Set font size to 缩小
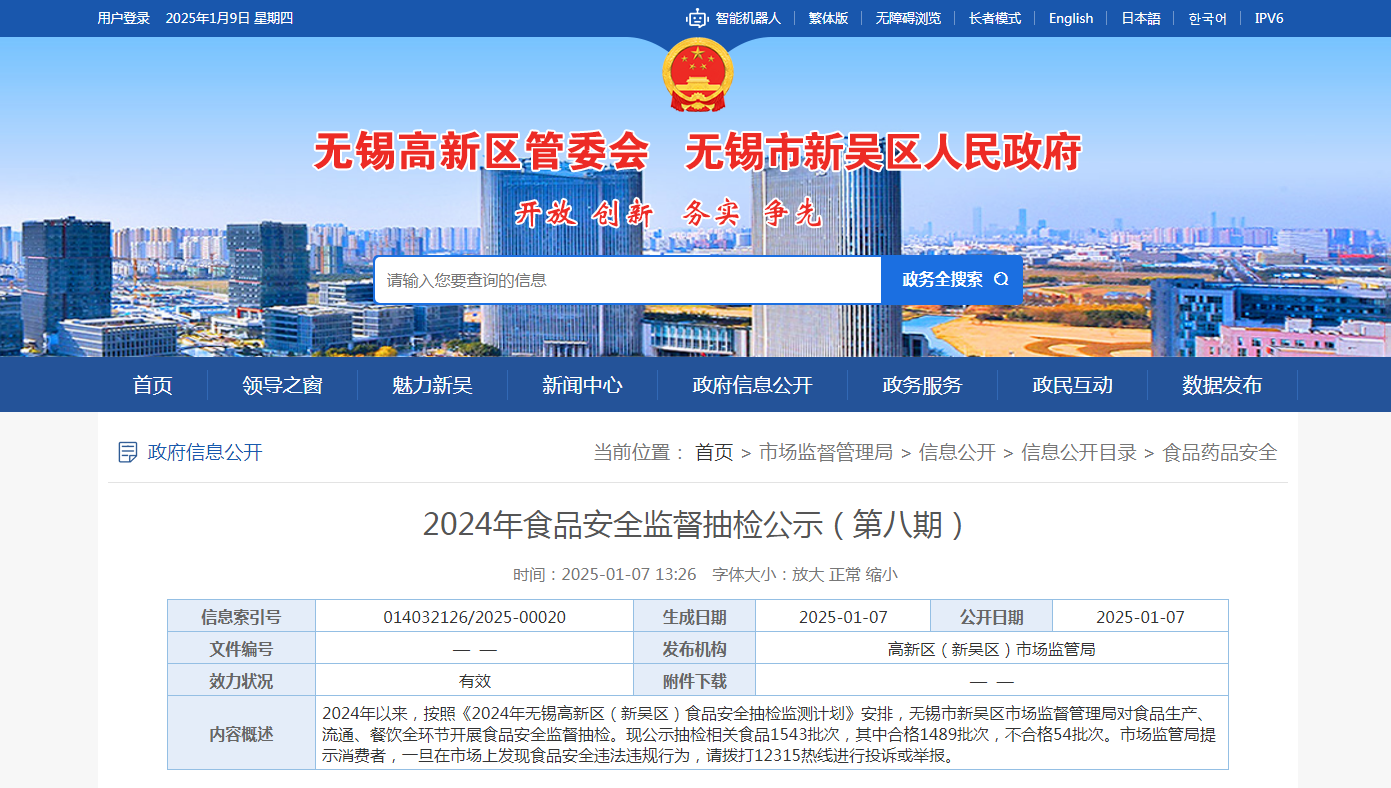Screen dimensions: 1391x788 (882, 574)
